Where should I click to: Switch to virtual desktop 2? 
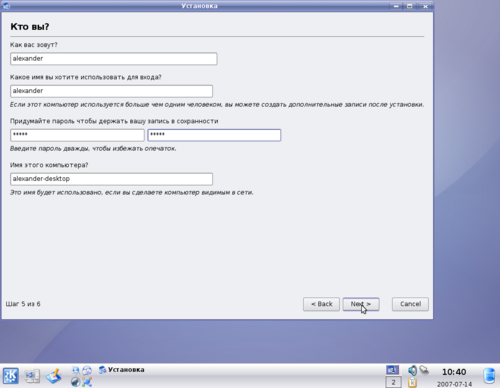tap(393, 382)
